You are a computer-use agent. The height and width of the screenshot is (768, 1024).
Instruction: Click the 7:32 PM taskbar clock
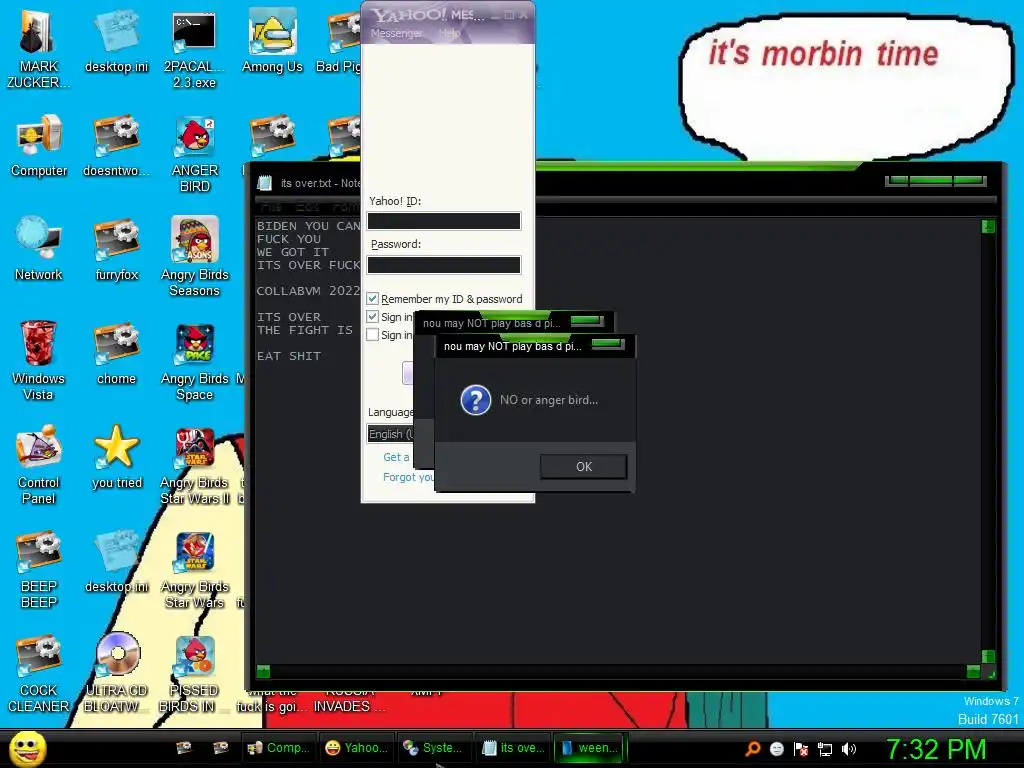(936, 749)
